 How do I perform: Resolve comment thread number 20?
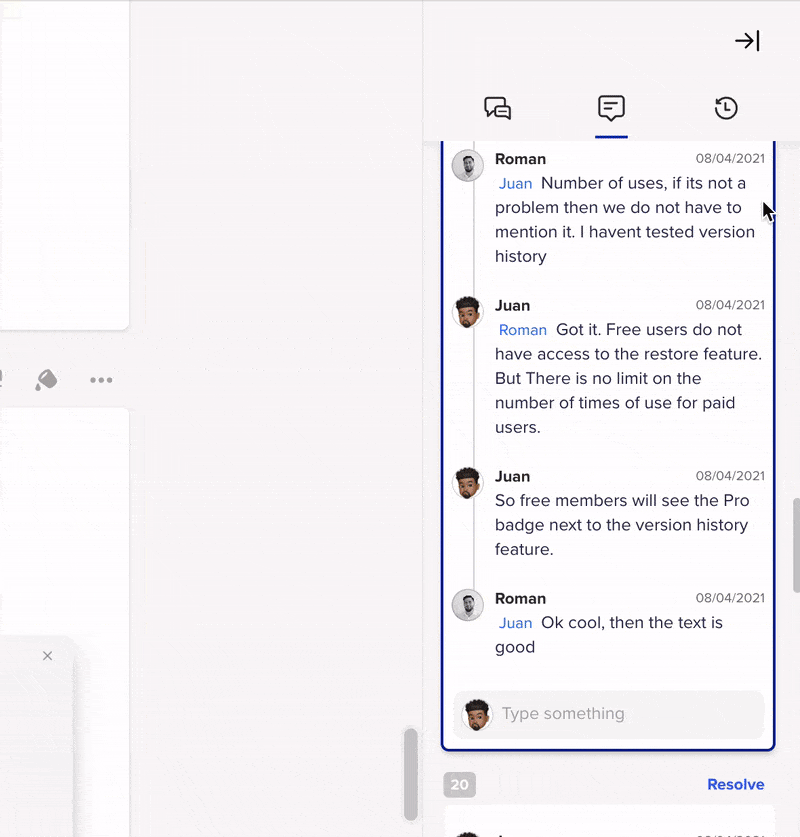(735, 785)
